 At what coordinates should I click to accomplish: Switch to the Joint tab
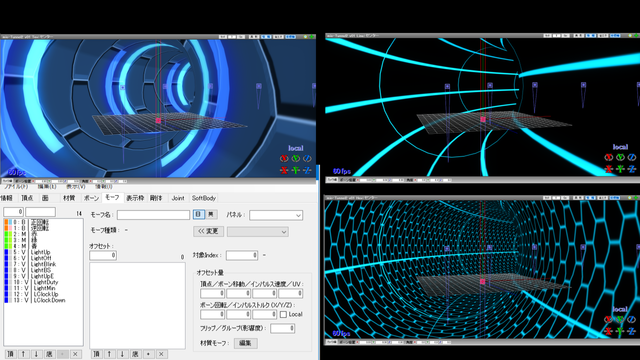point(178,198)
